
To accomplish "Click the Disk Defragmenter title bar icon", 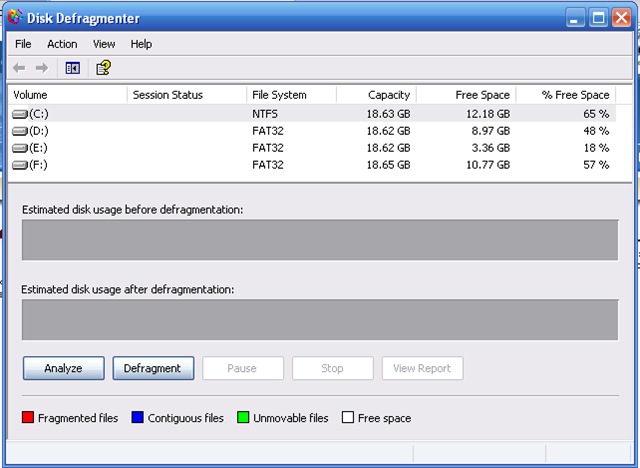I will (x=15, y=17).
